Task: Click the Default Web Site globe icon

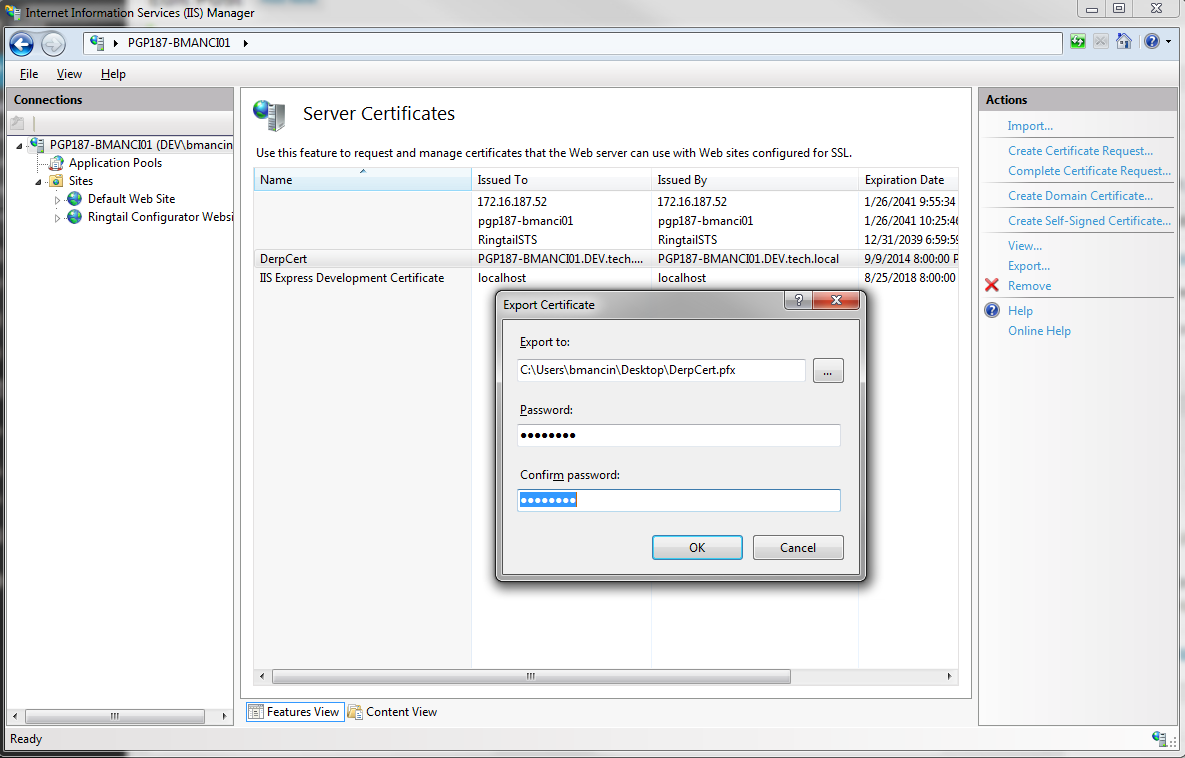Action: click(x=74, y=199)
